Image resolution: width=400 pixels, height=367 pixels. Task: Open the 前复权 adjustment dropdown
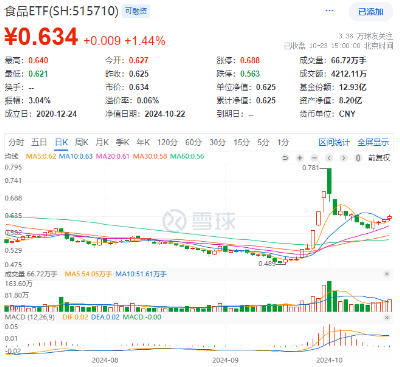[x=379, y=158]
